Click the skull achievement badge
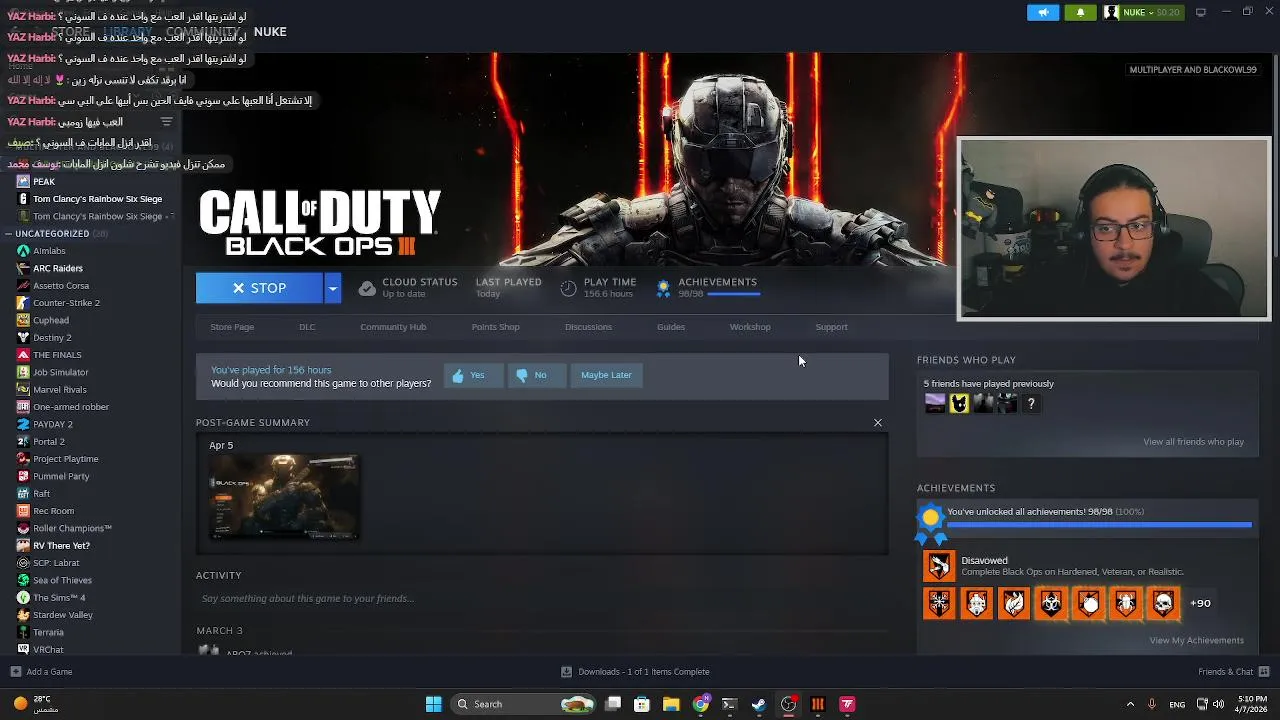Viewport: 1280px width, 720px height. [x=1163, y=603]
